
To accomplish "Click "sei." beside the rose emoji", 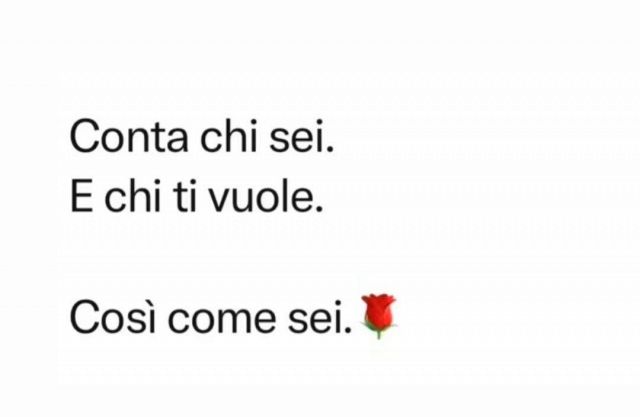I will point(320,317).
